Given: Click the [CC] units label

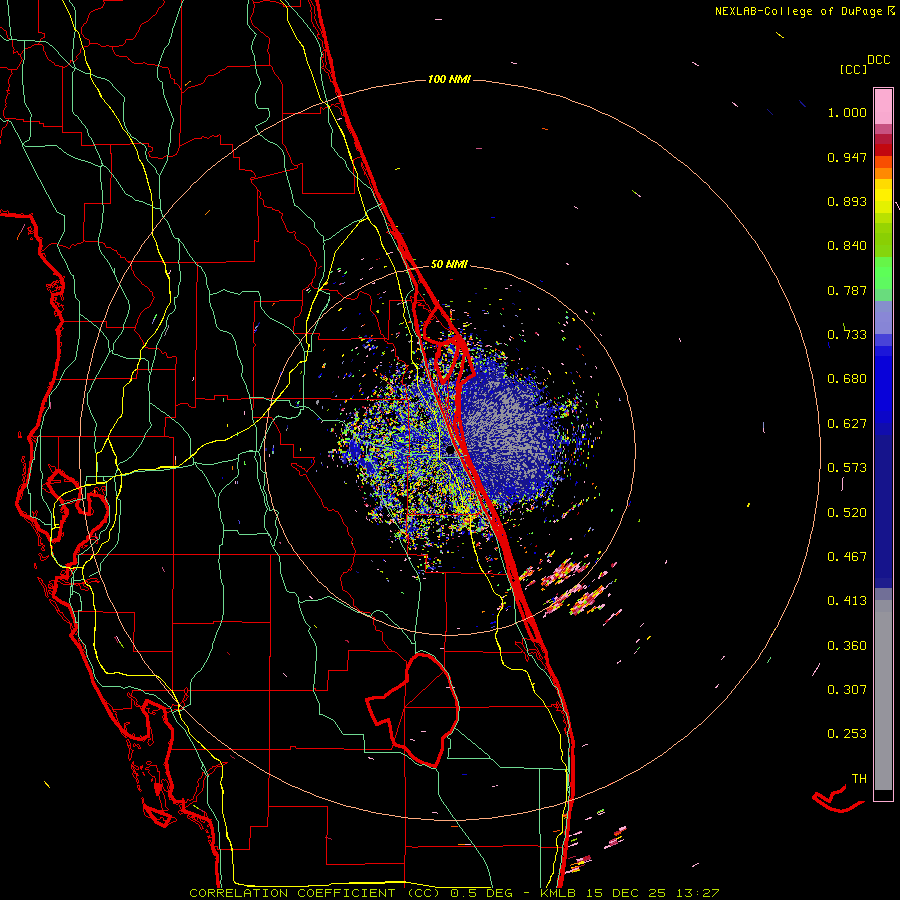Looking at the screenshot, I should [853, 69].
